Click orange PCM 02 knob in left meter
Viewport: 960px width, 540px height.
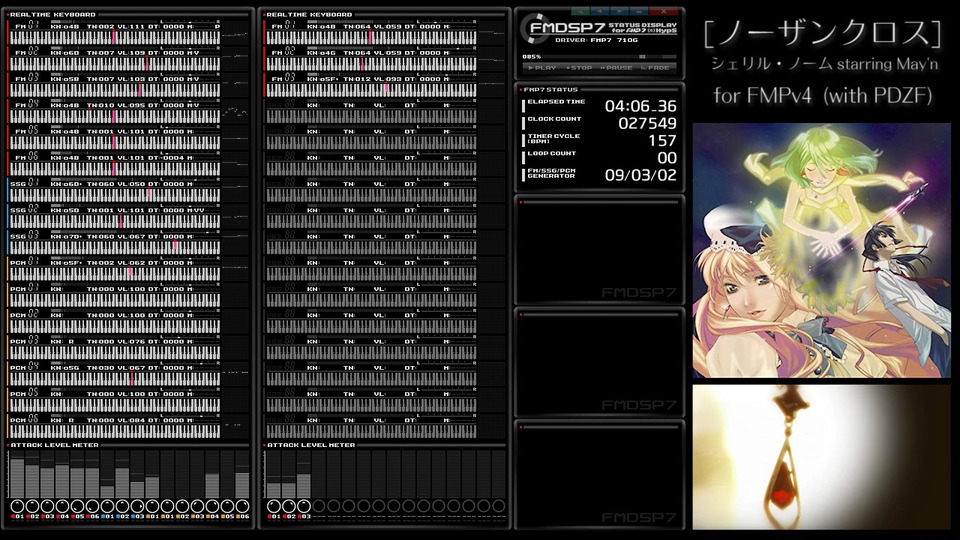tap(182, 506)
